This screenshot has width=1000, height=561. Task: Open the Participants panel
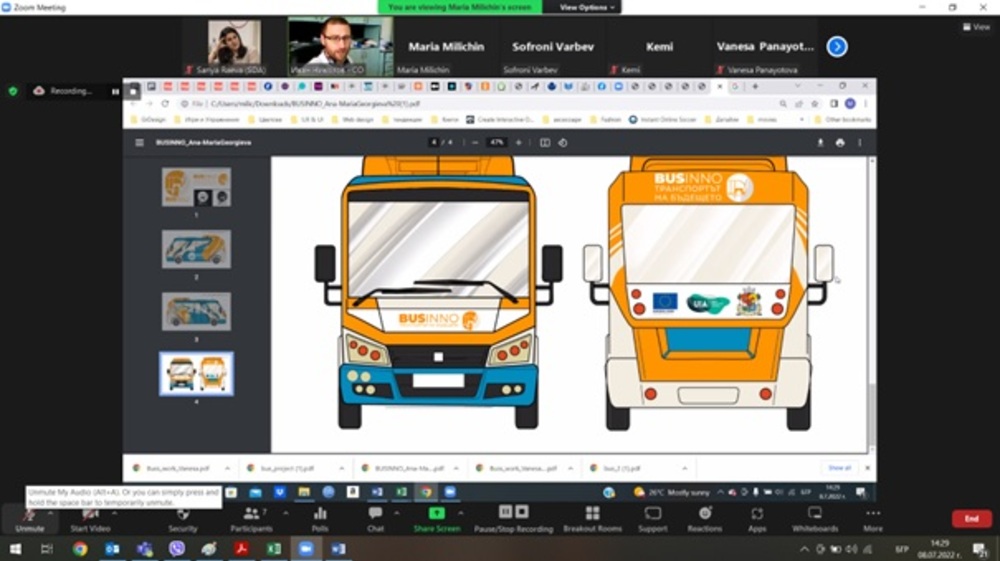tap(251, 519)
